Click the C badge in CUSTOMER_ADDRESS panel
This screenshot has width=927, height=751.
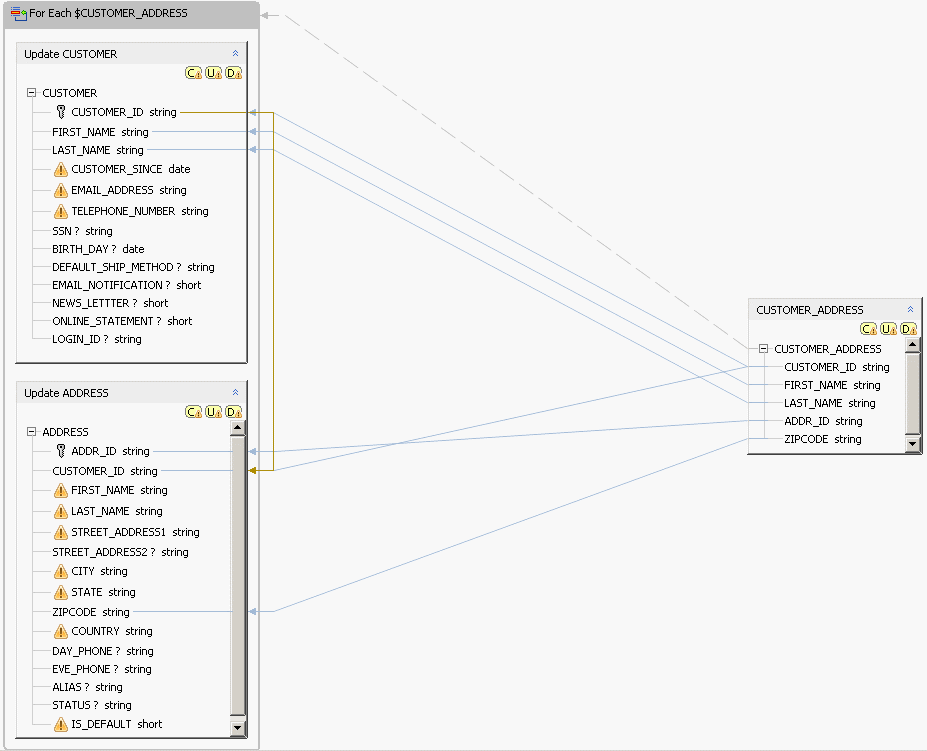tap(868, 329)
